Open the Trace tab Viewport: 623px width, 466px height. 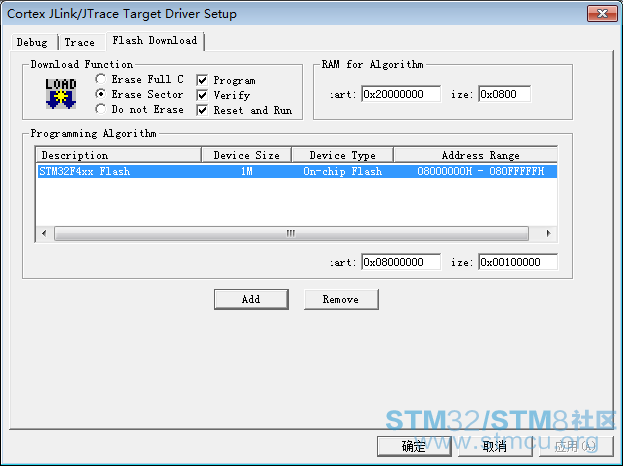pos(79,42)
